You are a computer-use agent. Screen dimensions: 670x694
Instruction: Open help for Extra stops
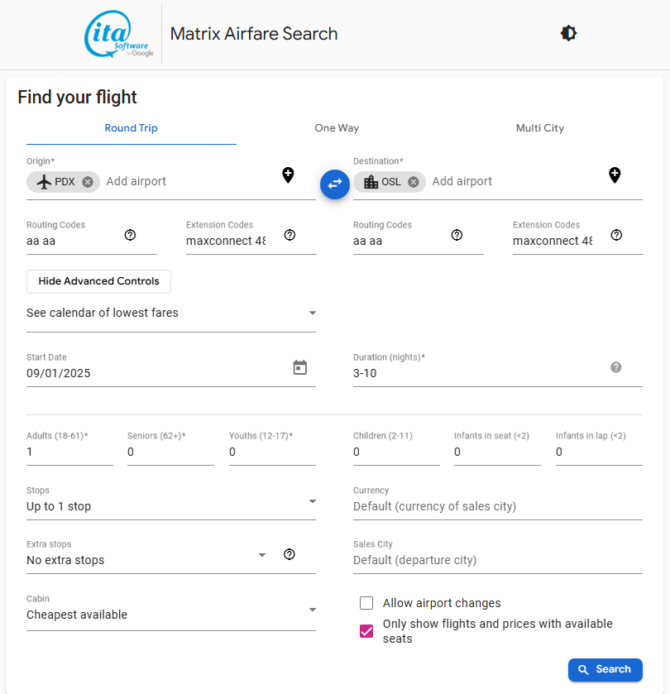(289, 554)
